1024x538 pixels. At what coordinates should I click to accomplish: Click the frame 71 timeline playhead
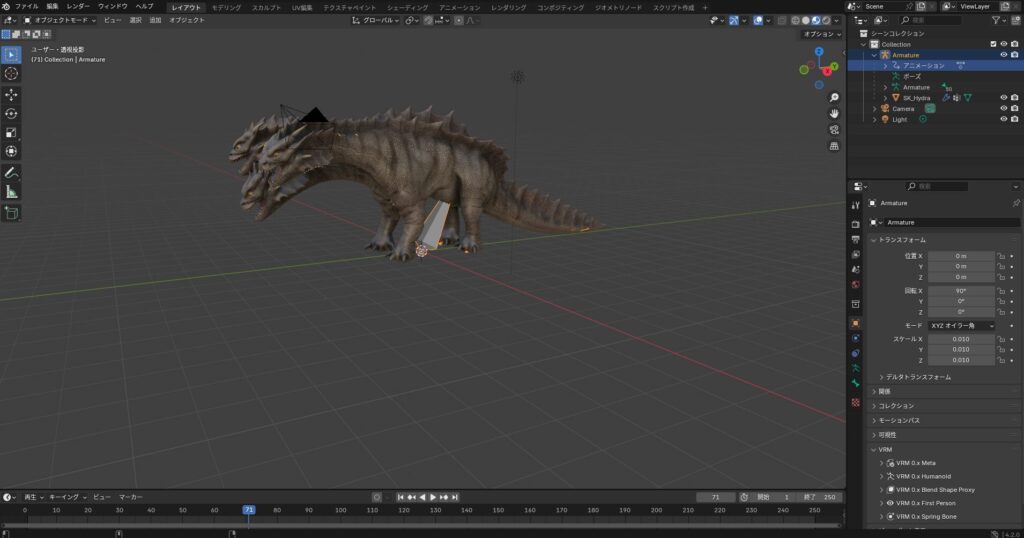(249, 510)
